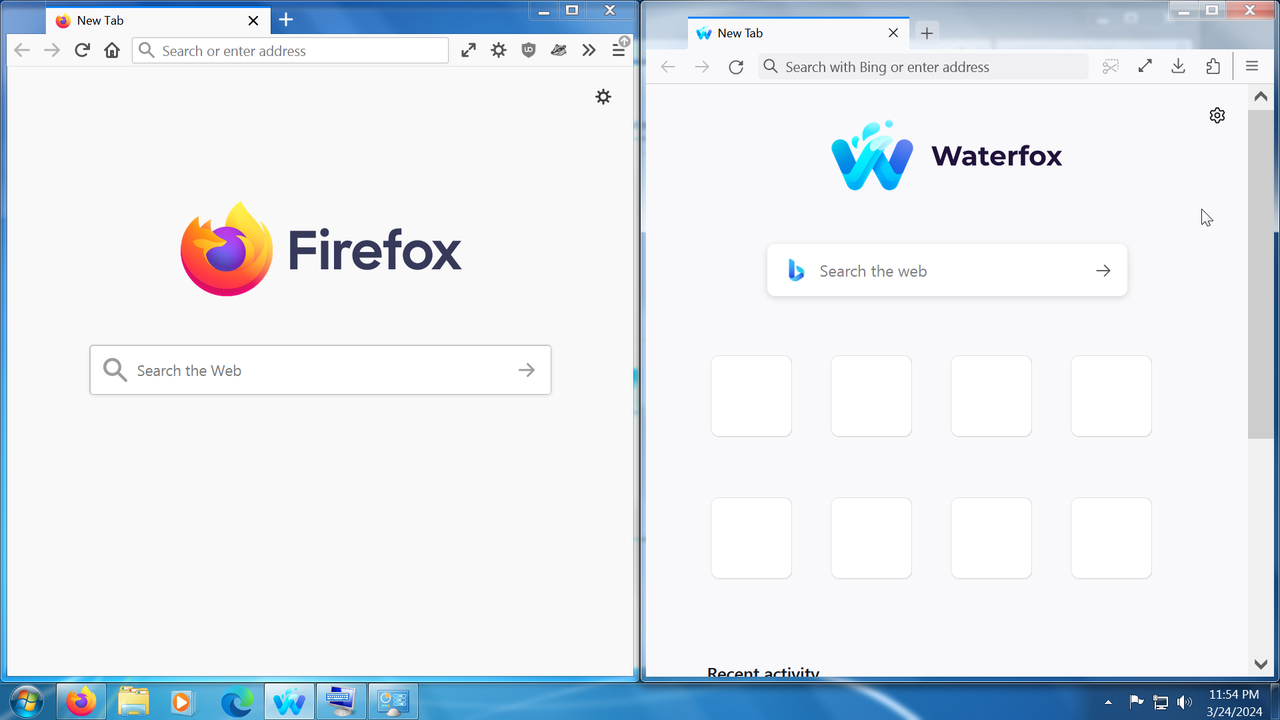The width and height of the screenshot is (1280, 720).
Task: Submit search arrow in Firefox Search the Web
Action: pyautogui.click(x=527, y=370)
